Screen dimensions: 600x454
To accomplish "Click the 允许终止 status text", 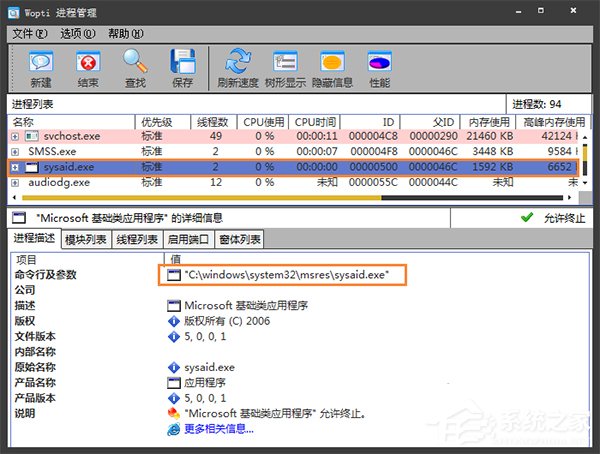I will pyautogui.click(x=564, y=218).
